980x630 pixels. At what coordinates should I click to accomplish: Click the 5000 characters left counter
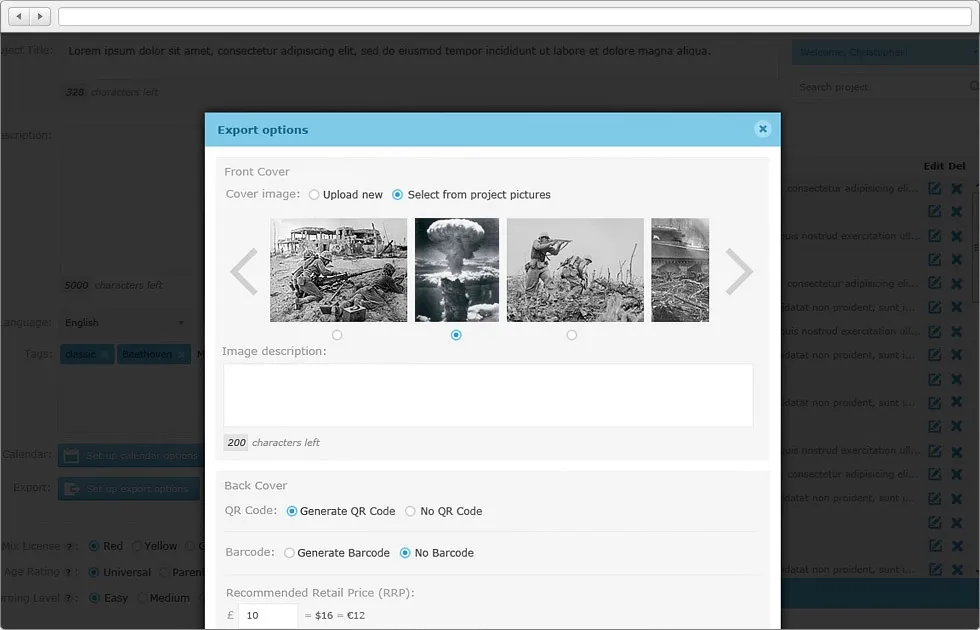[112, 285]
